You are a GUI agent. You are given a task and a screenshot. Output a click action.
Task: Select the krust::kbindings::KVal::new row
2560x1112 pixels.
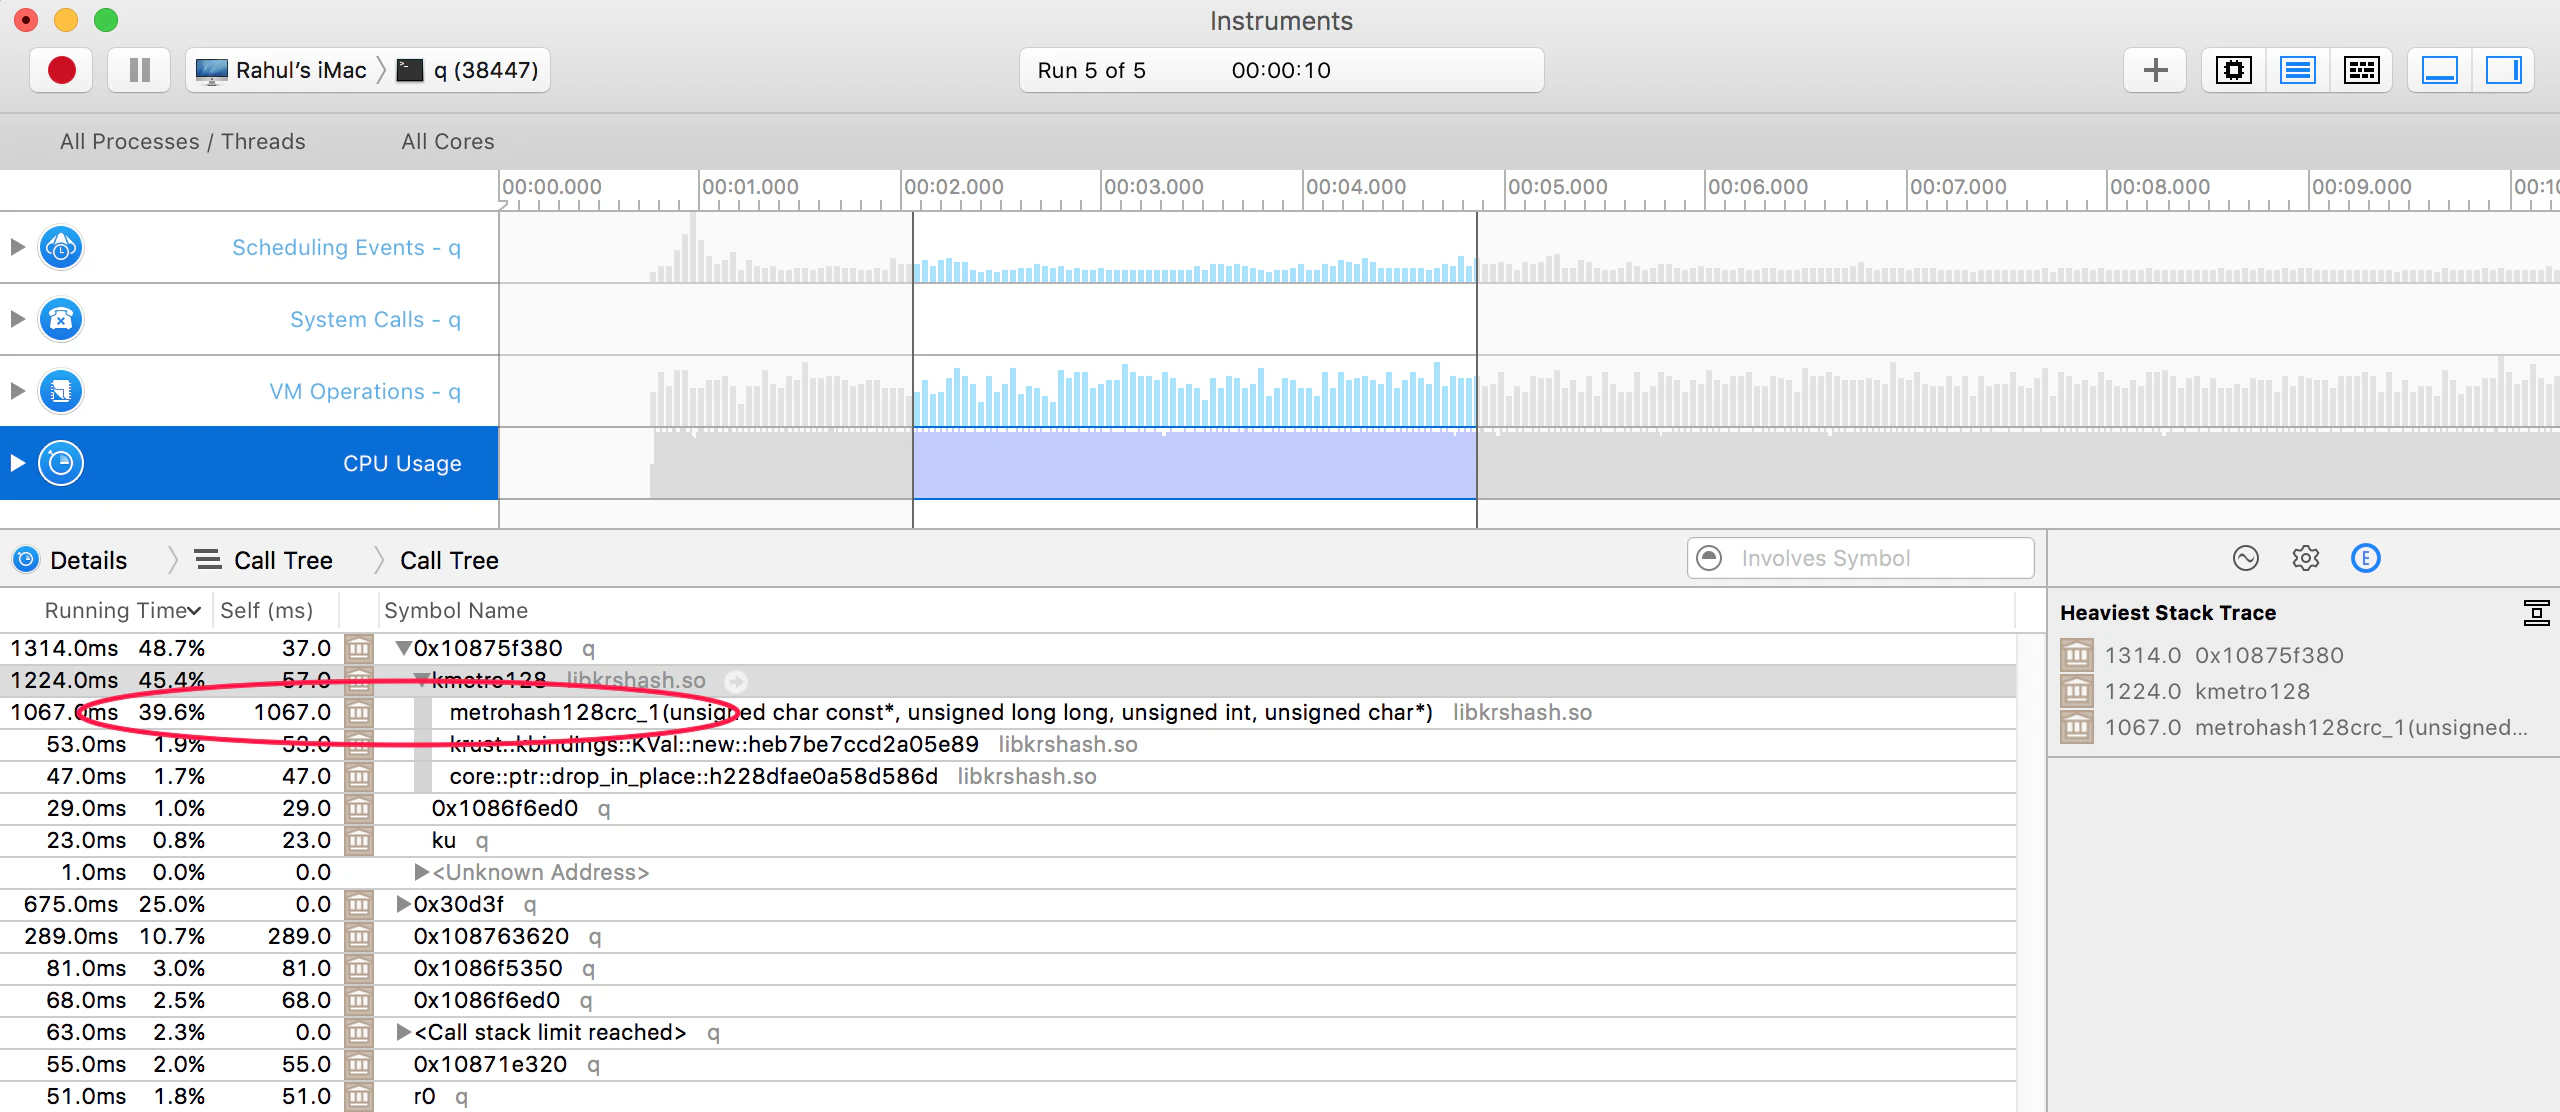[1008, 744]
